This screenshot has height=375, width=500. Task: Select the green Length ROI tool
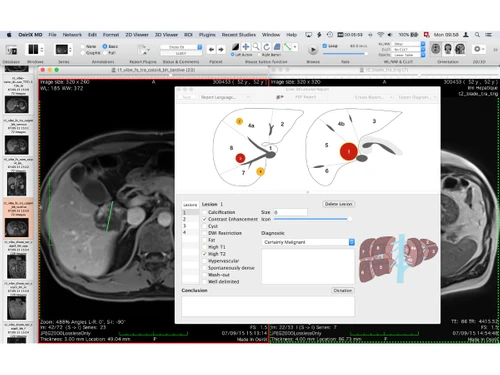pos(288,47)
